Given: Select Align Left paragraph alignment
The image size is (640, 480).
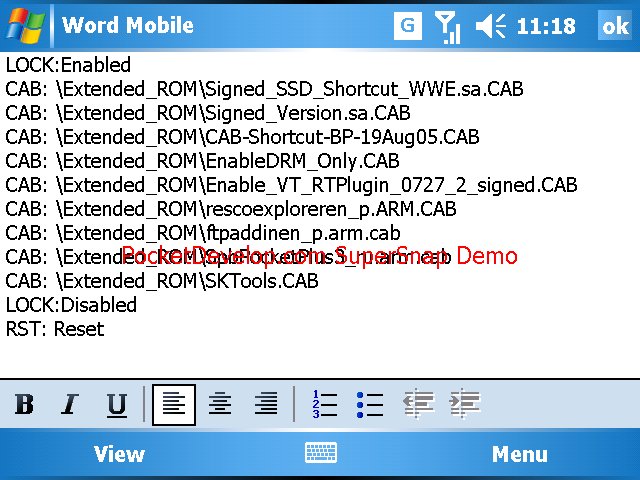Looking at the screenshot, I should 174,404.
